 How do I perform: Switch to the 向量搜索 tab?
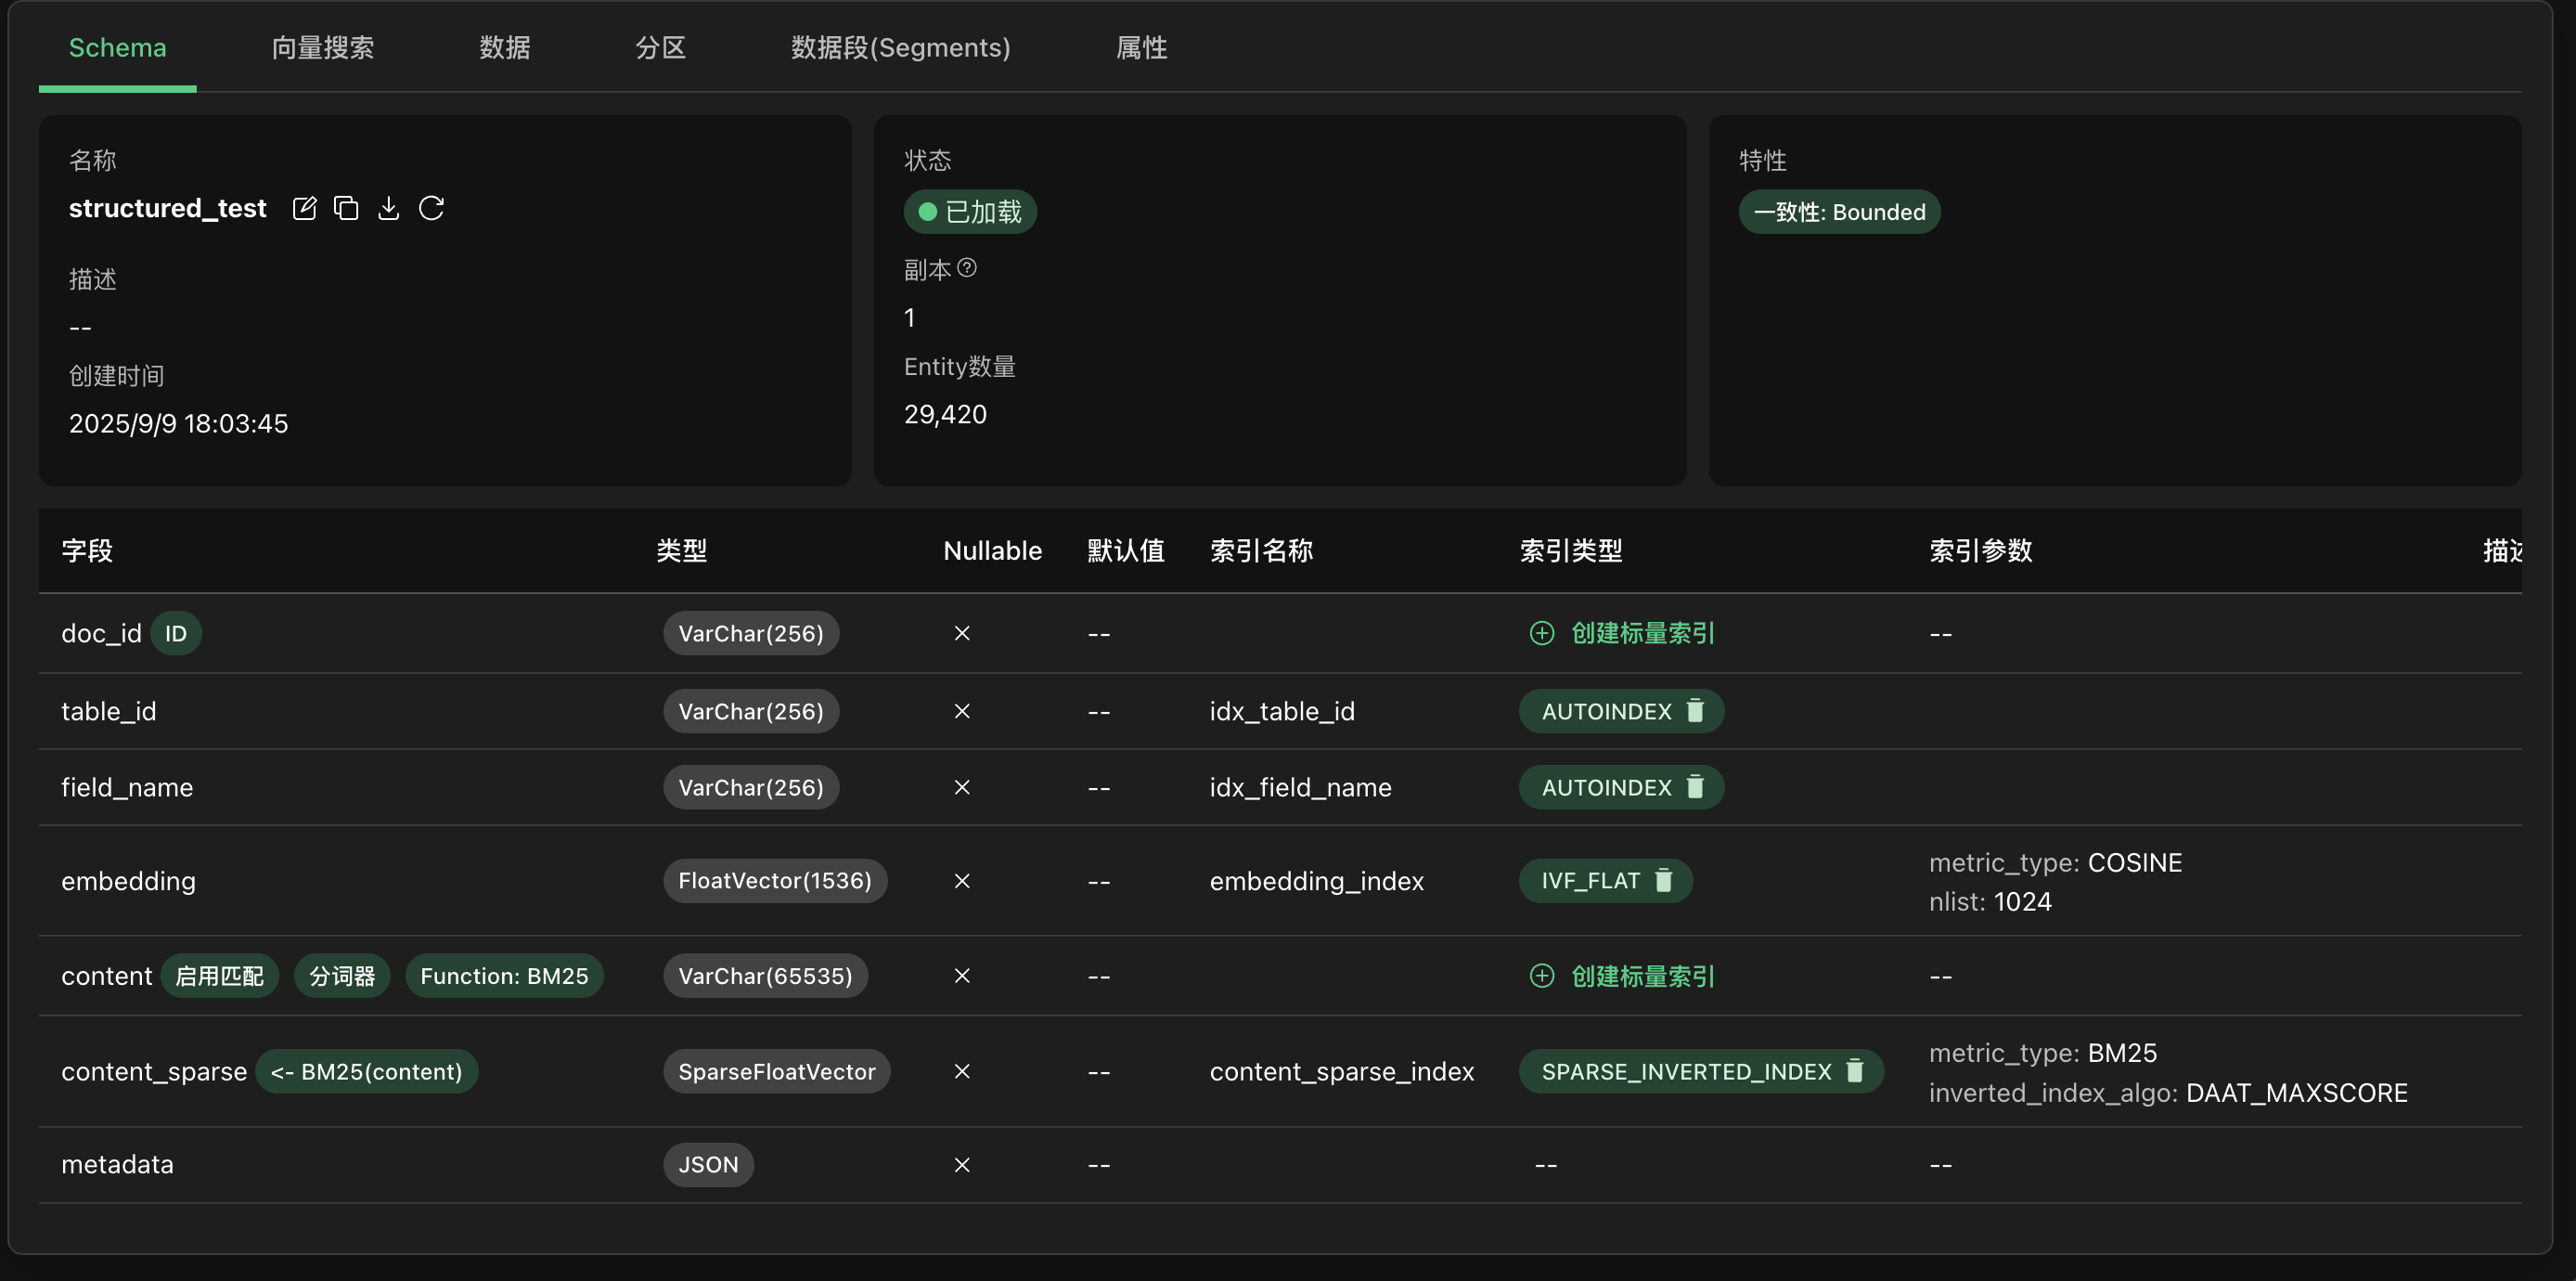(x=322, y=47)
